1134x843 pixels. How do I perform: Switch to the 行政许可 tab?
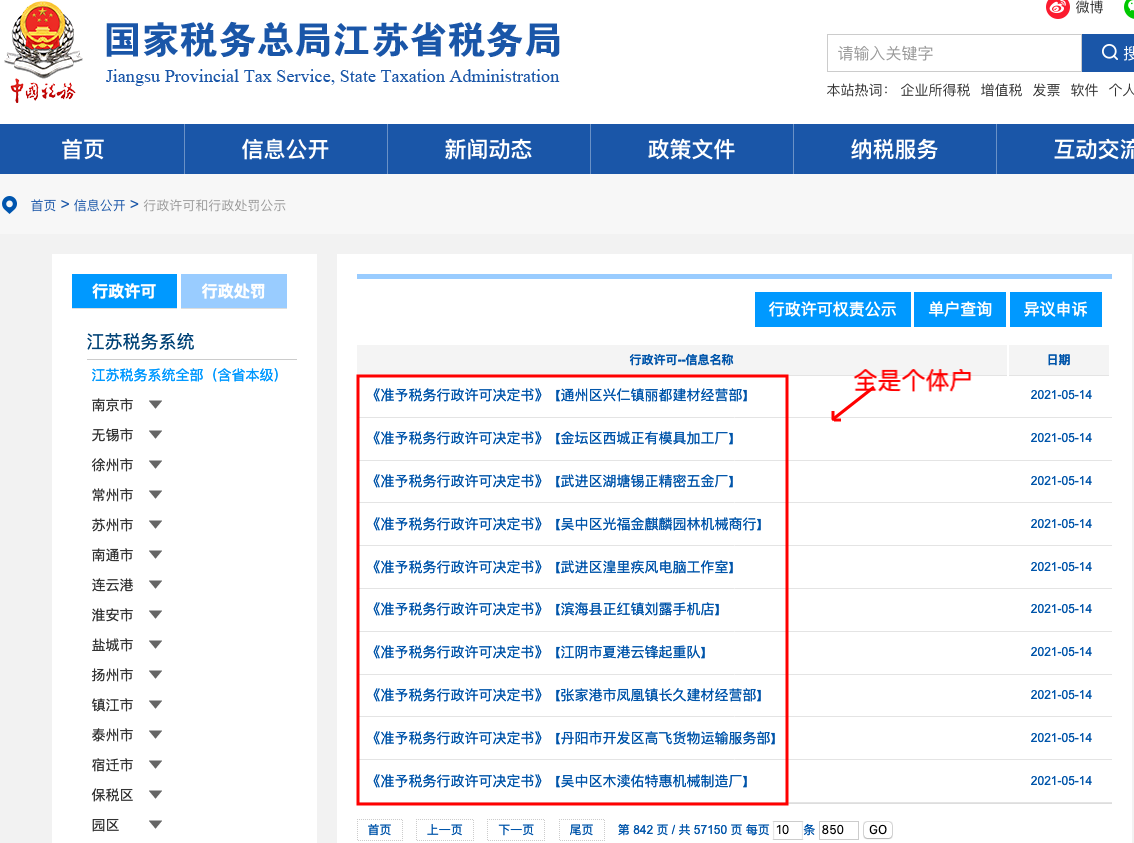pyautogui.click(x=123, y=290)
